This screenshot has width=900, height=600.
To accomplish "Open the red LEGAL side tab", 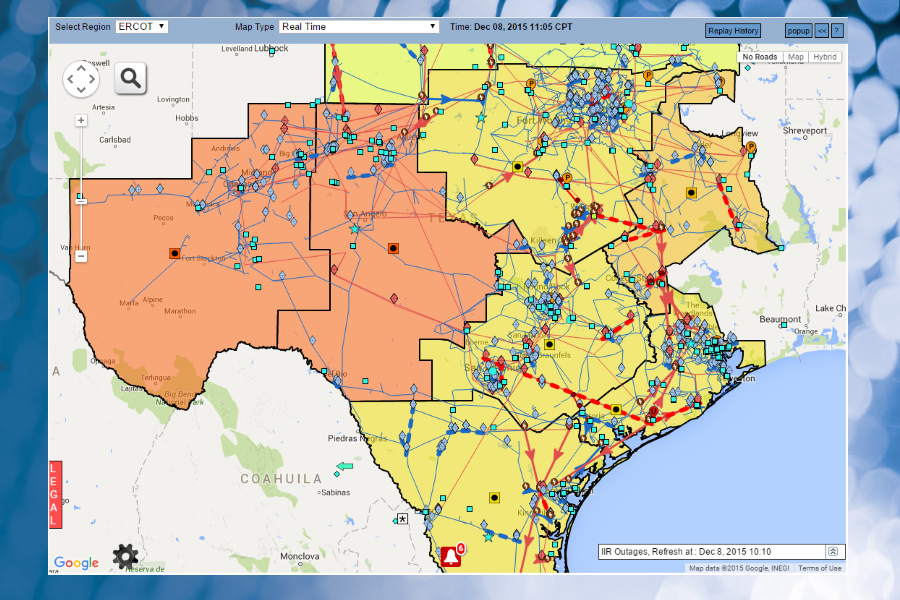I will click(55, 494).
